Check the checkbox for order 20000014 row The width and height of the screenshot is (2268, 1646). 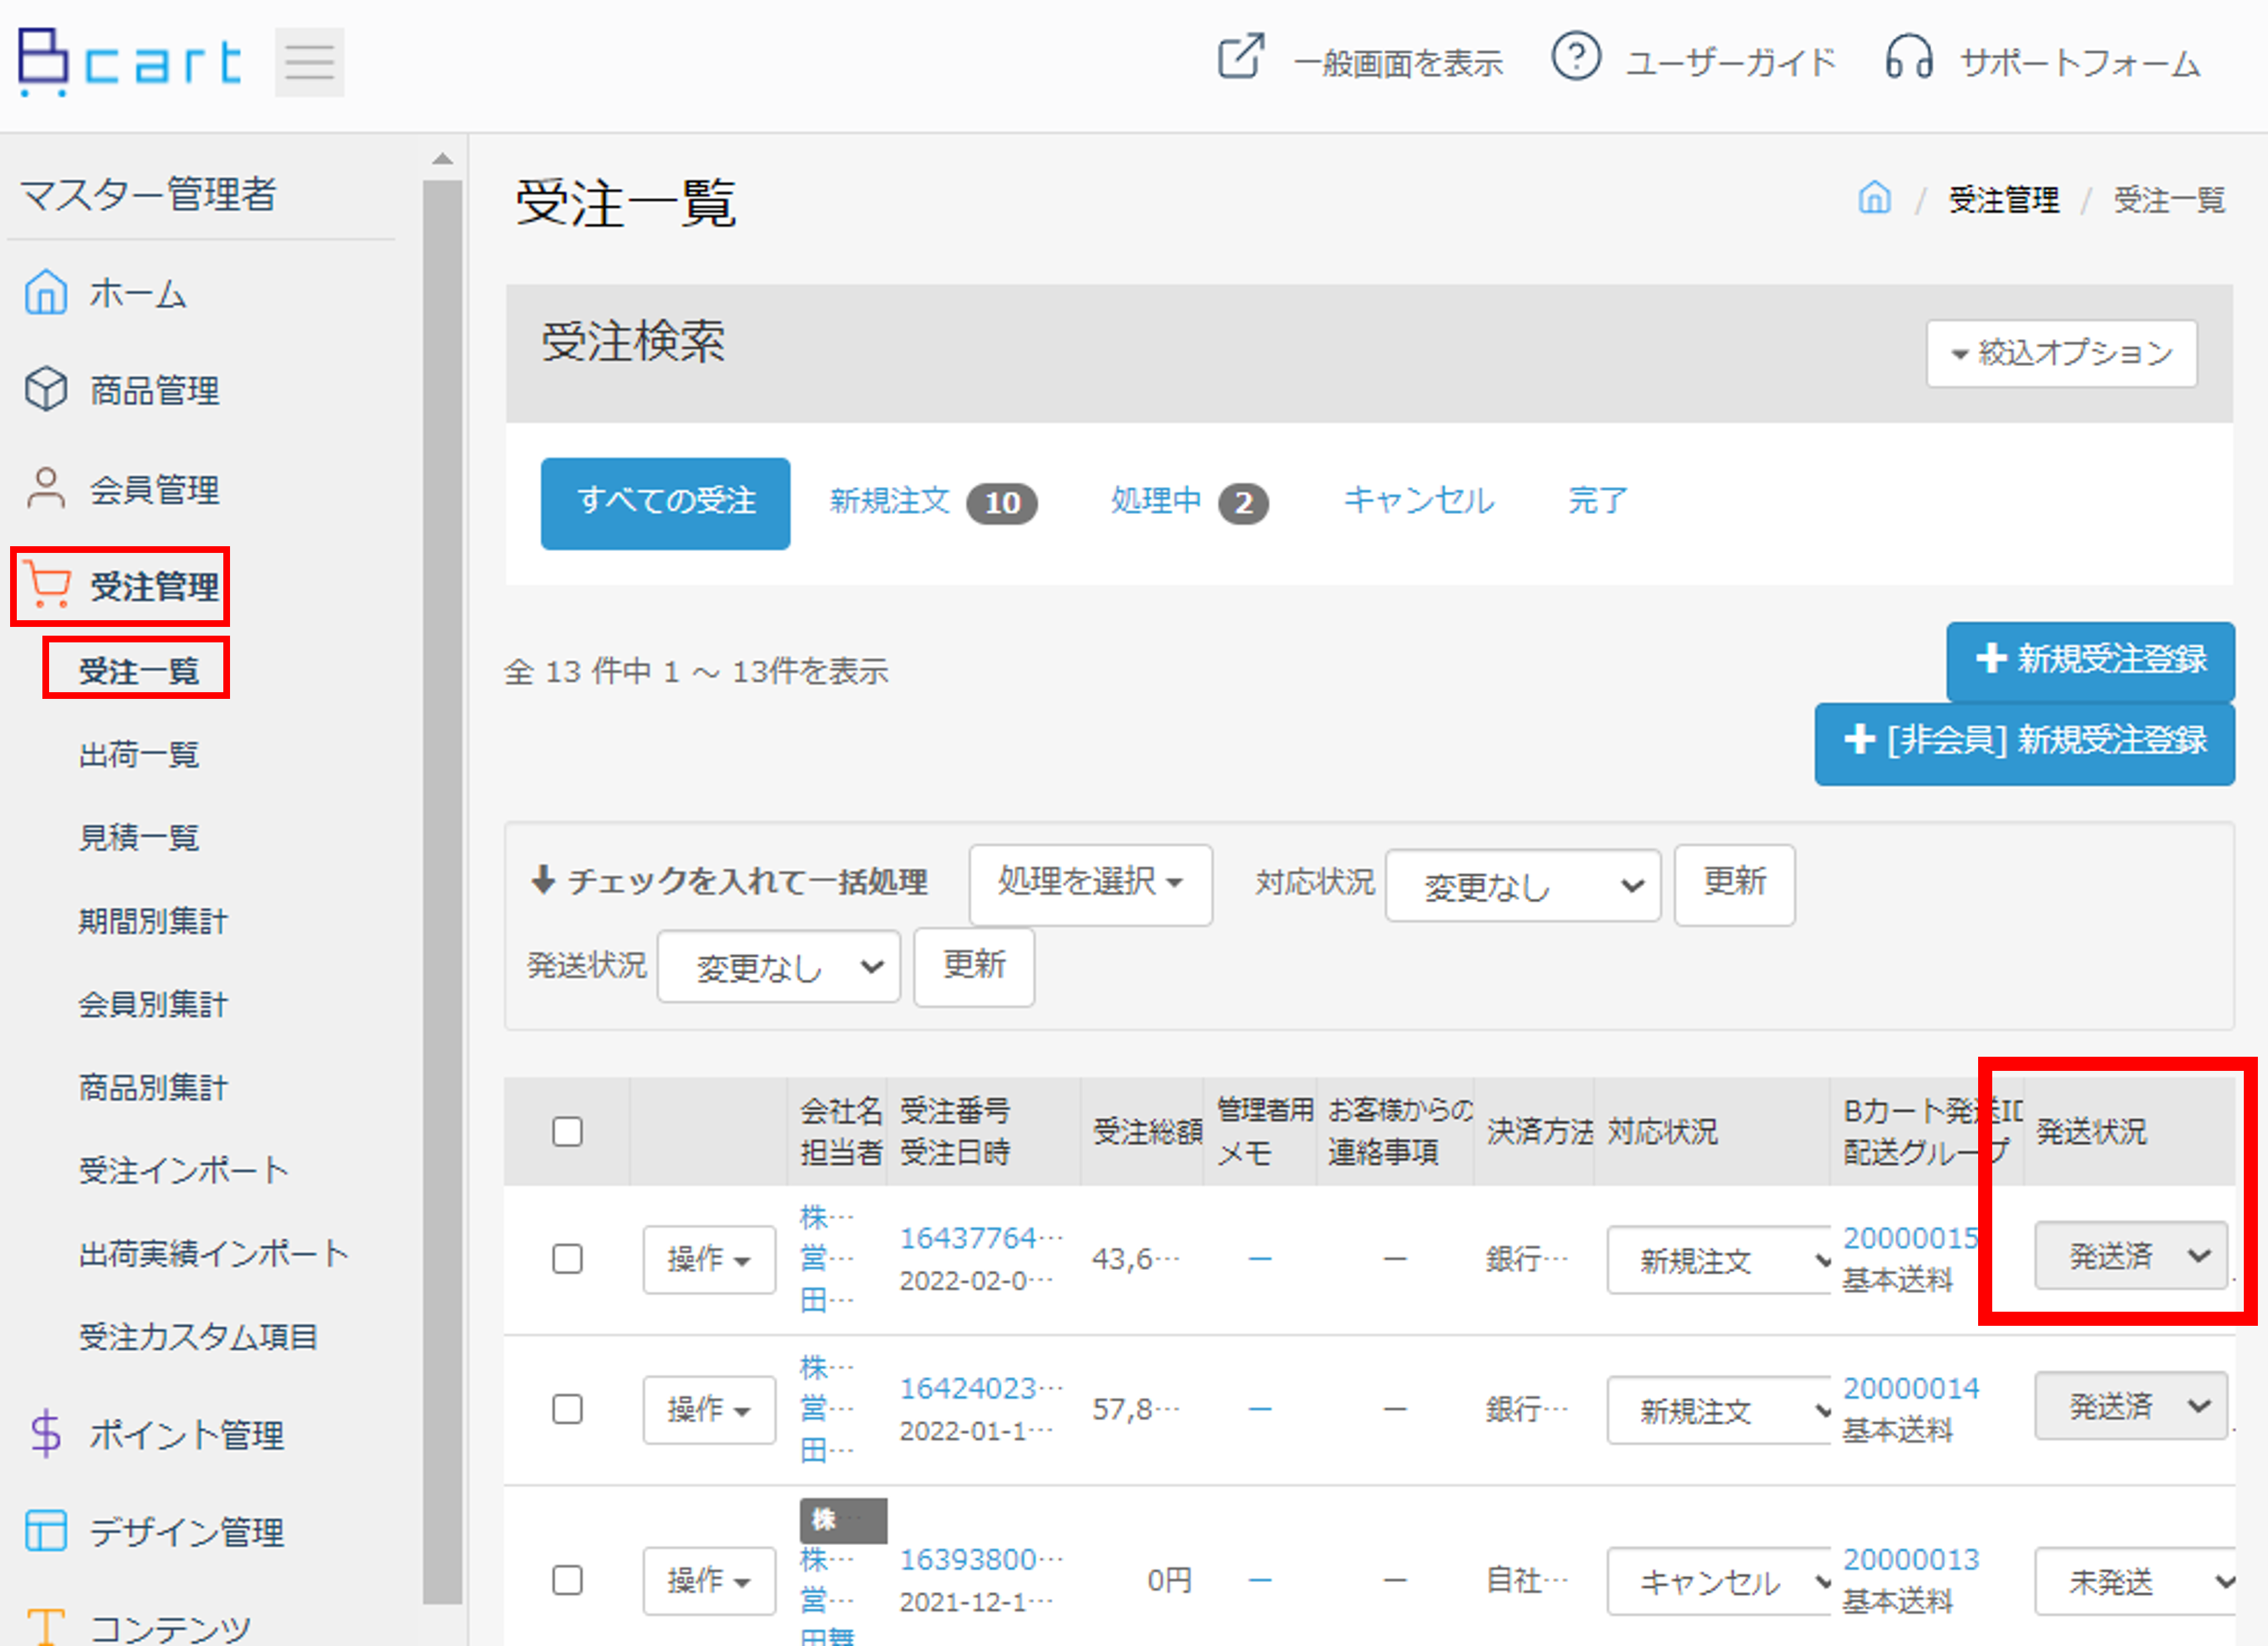click(x=567, y=1408)
